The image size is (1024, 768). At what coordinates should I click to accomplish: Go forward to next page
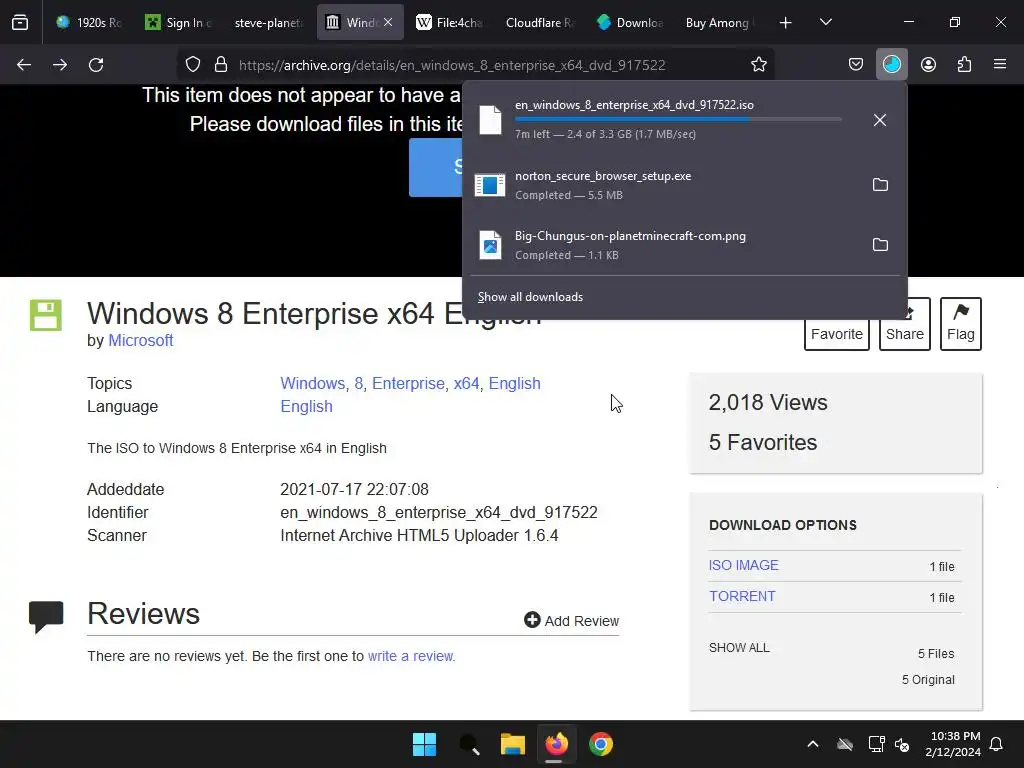tap(60, 65)
